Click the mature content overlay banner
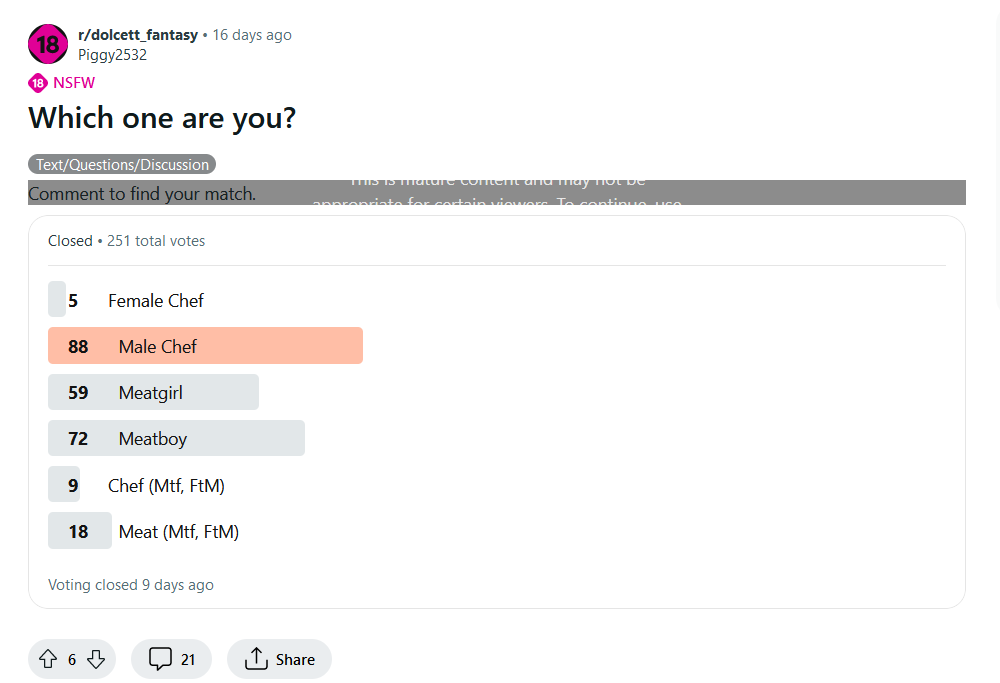Image resolution: width=1000 pixels, height=683 pixels. pos(497,193)
